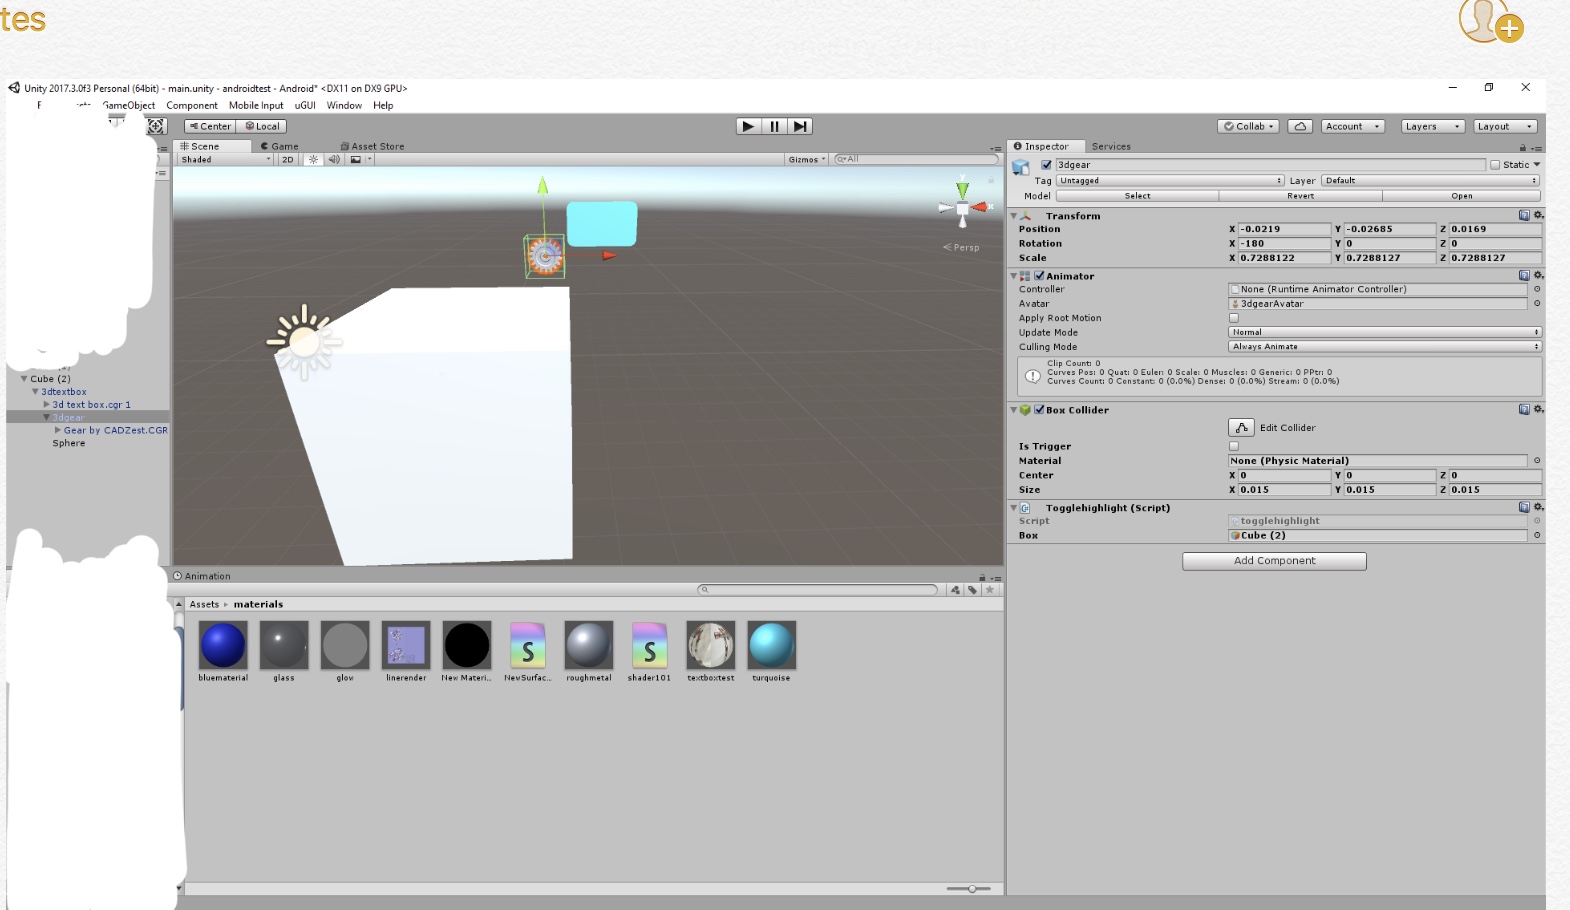Screen dimensions: 1570x910
Task: Open the Gizmos dropdown
Action: [807, 159]
